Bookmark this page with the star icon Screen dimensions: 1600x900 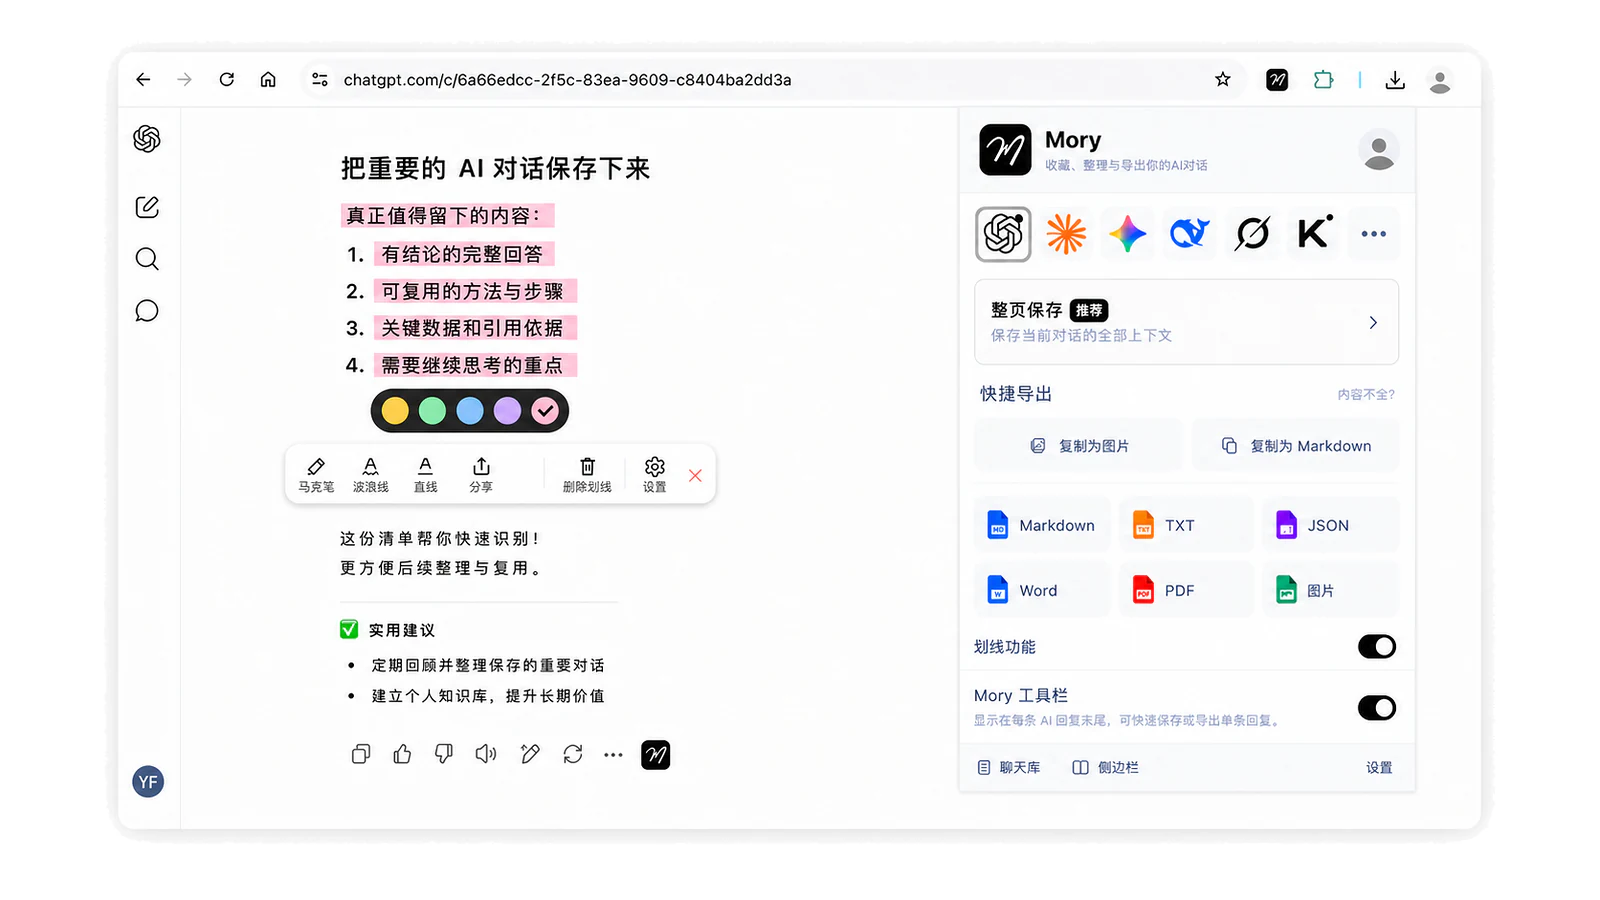tap(1222, 80)
